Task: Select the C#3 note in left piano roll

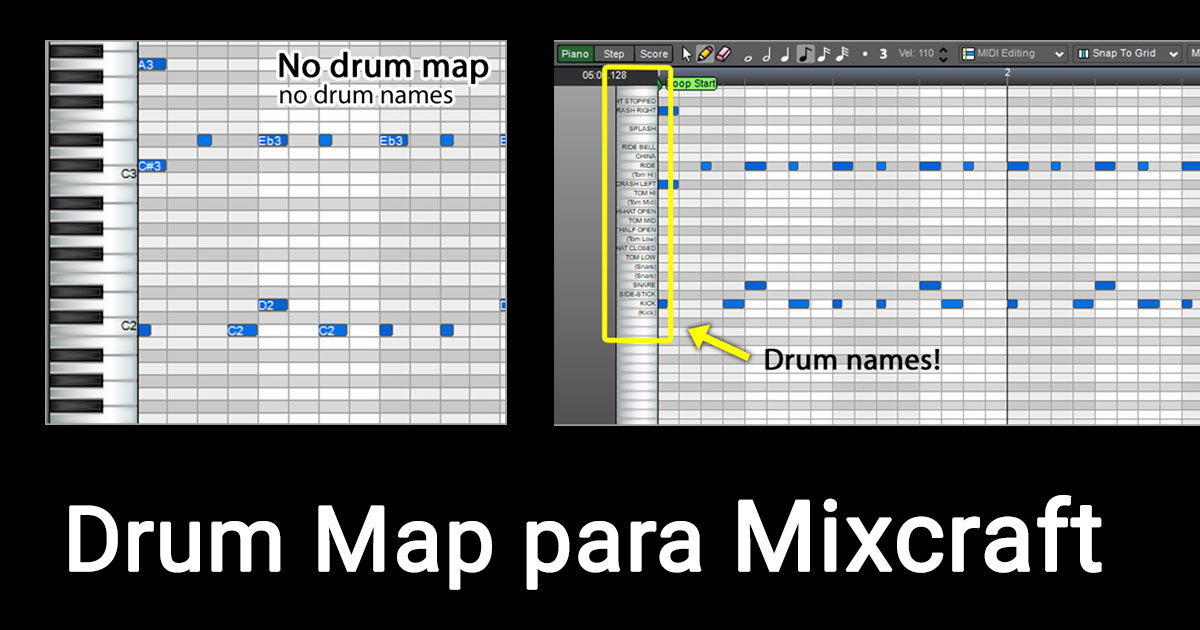Action: tap(152, 165)
